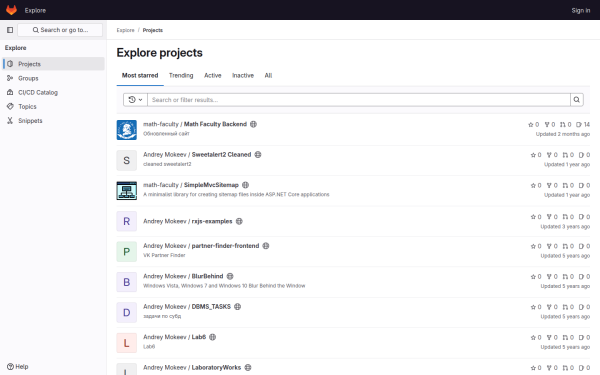Click Explore breadcrumb link

126,30
